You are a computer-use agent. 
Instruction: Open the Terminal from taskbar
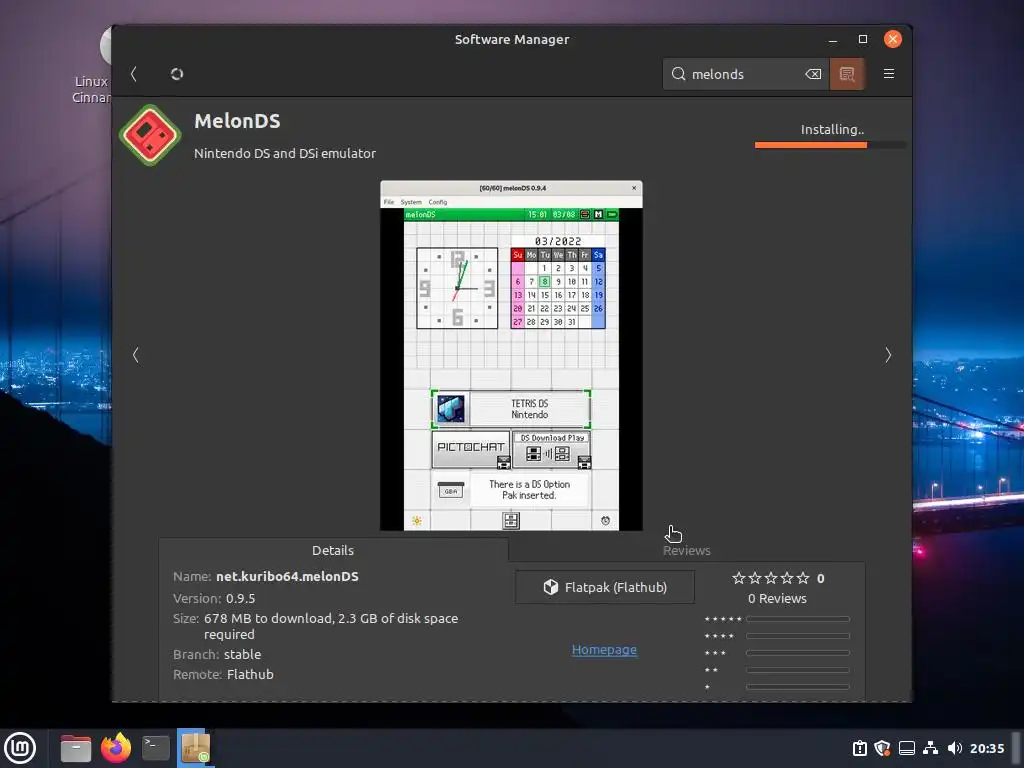pyautogui.click(x=155, y=748)
